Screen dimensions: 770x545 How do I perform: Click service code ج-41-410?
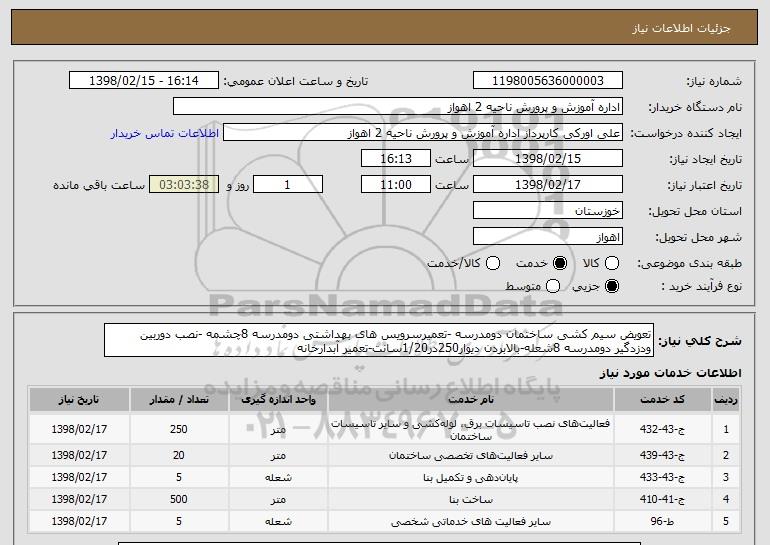(662, 499)
